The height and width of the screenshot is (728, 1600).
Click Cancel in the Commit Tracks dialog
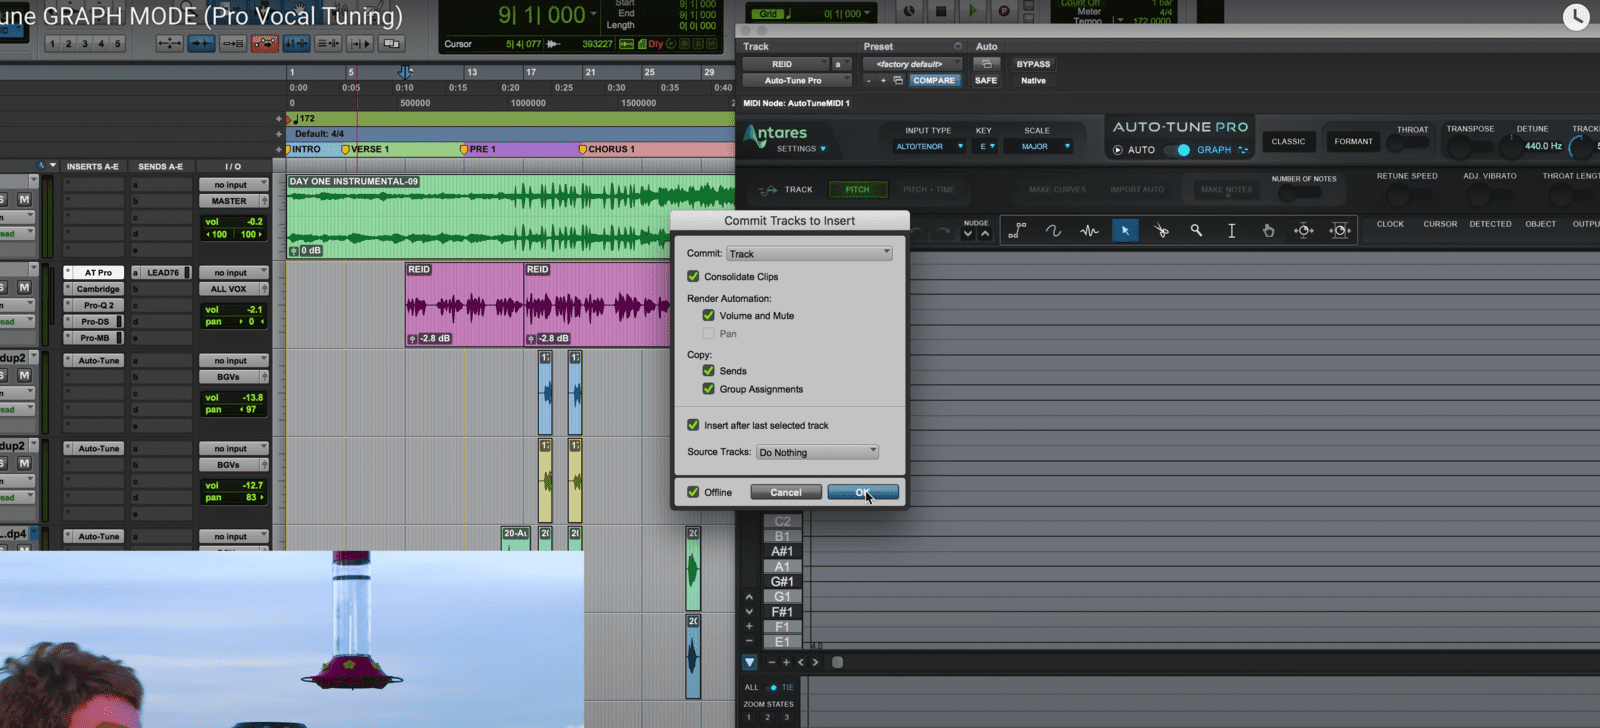pyautogui.click(x=786, y=492)
